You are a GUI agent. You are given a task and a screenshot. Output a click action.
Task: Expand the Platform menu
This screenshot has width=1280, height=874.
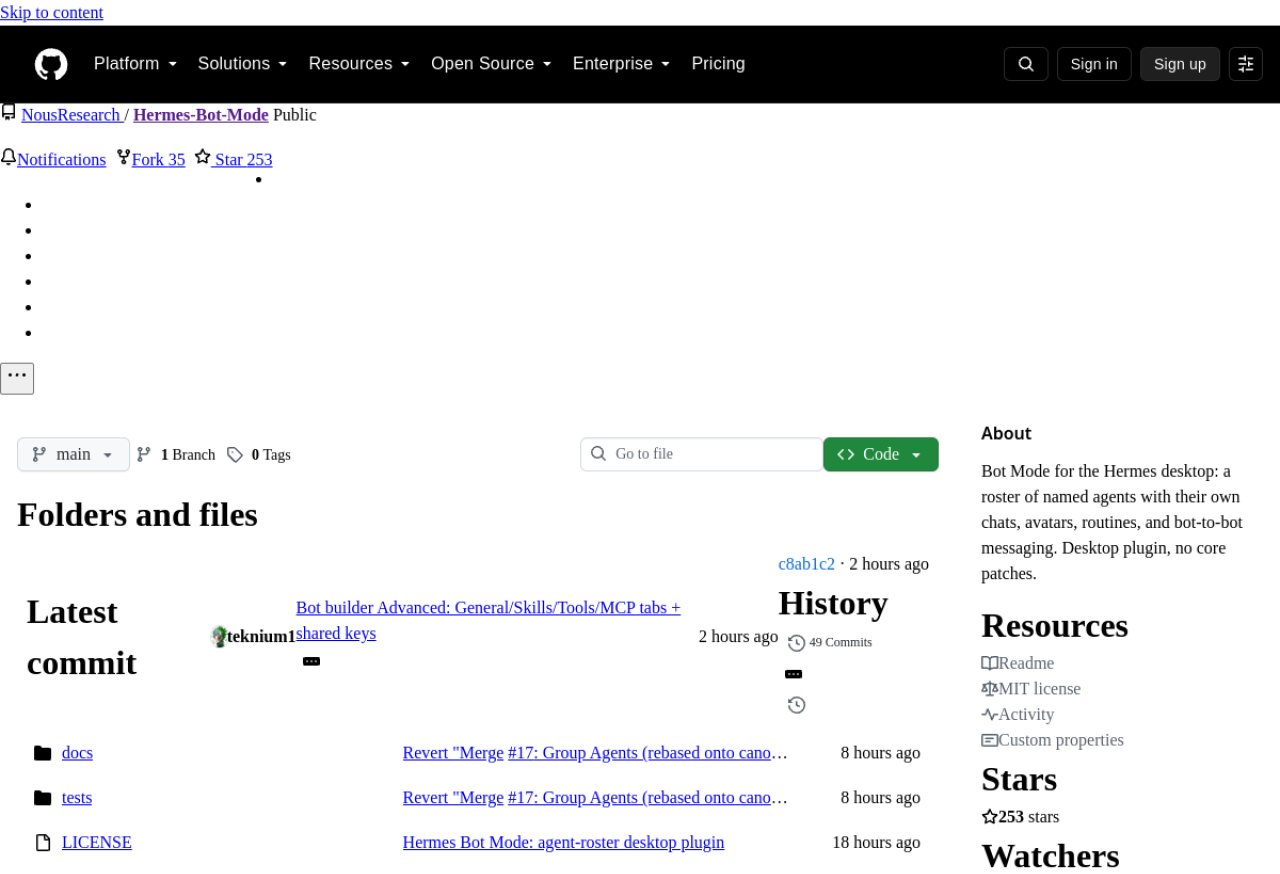[x=135, y=64]
